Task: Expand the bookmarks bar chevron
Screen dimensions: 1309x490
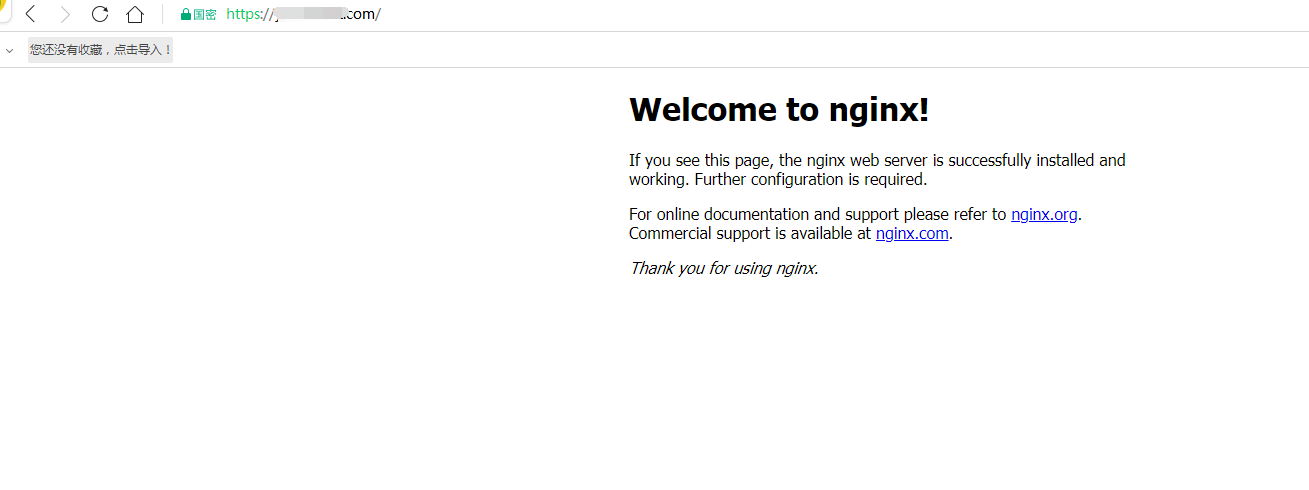Action: (9, 50)
